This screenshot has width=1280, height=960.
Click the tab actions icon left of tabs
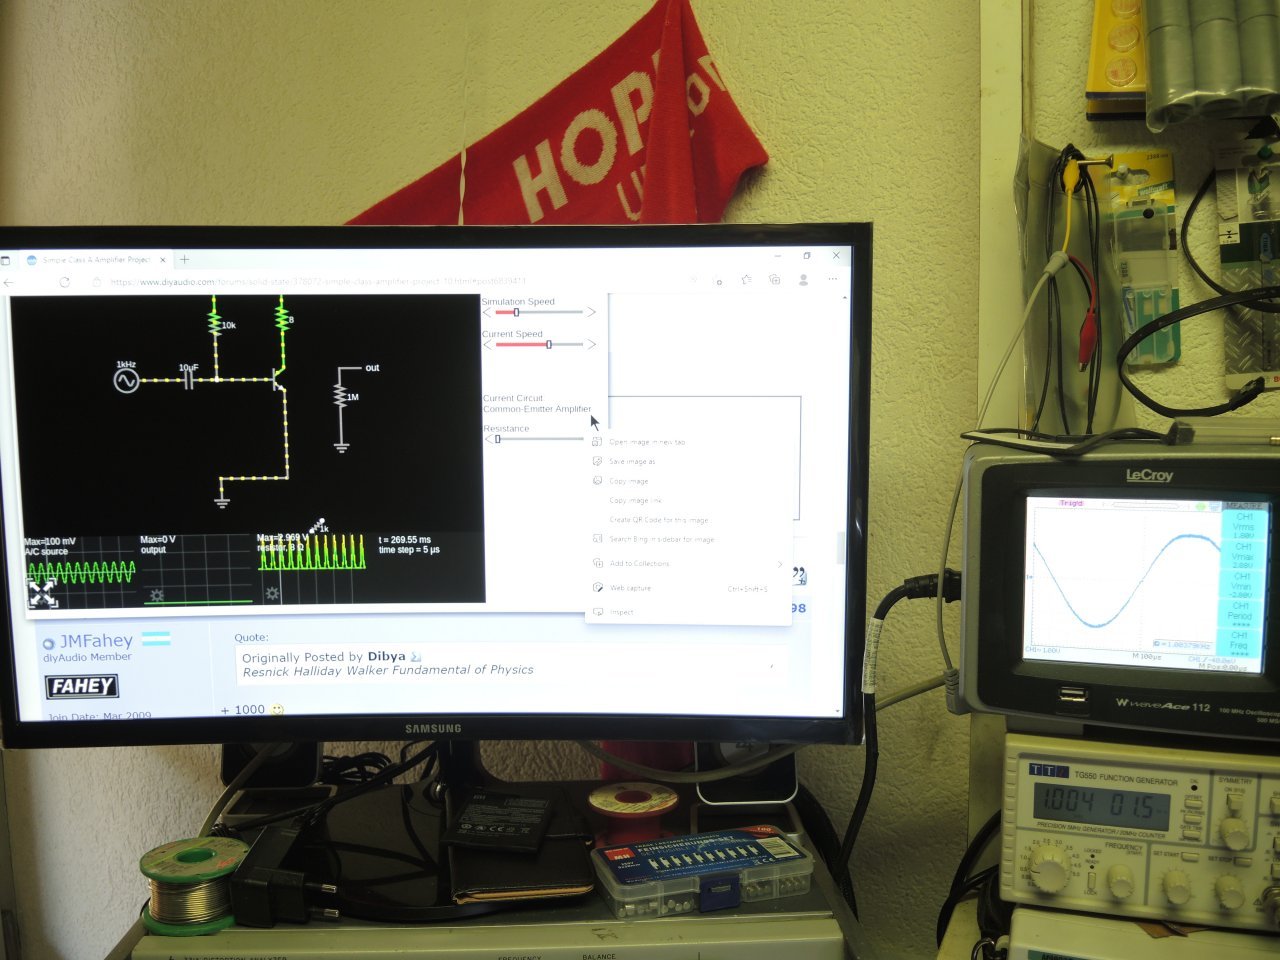5,261
